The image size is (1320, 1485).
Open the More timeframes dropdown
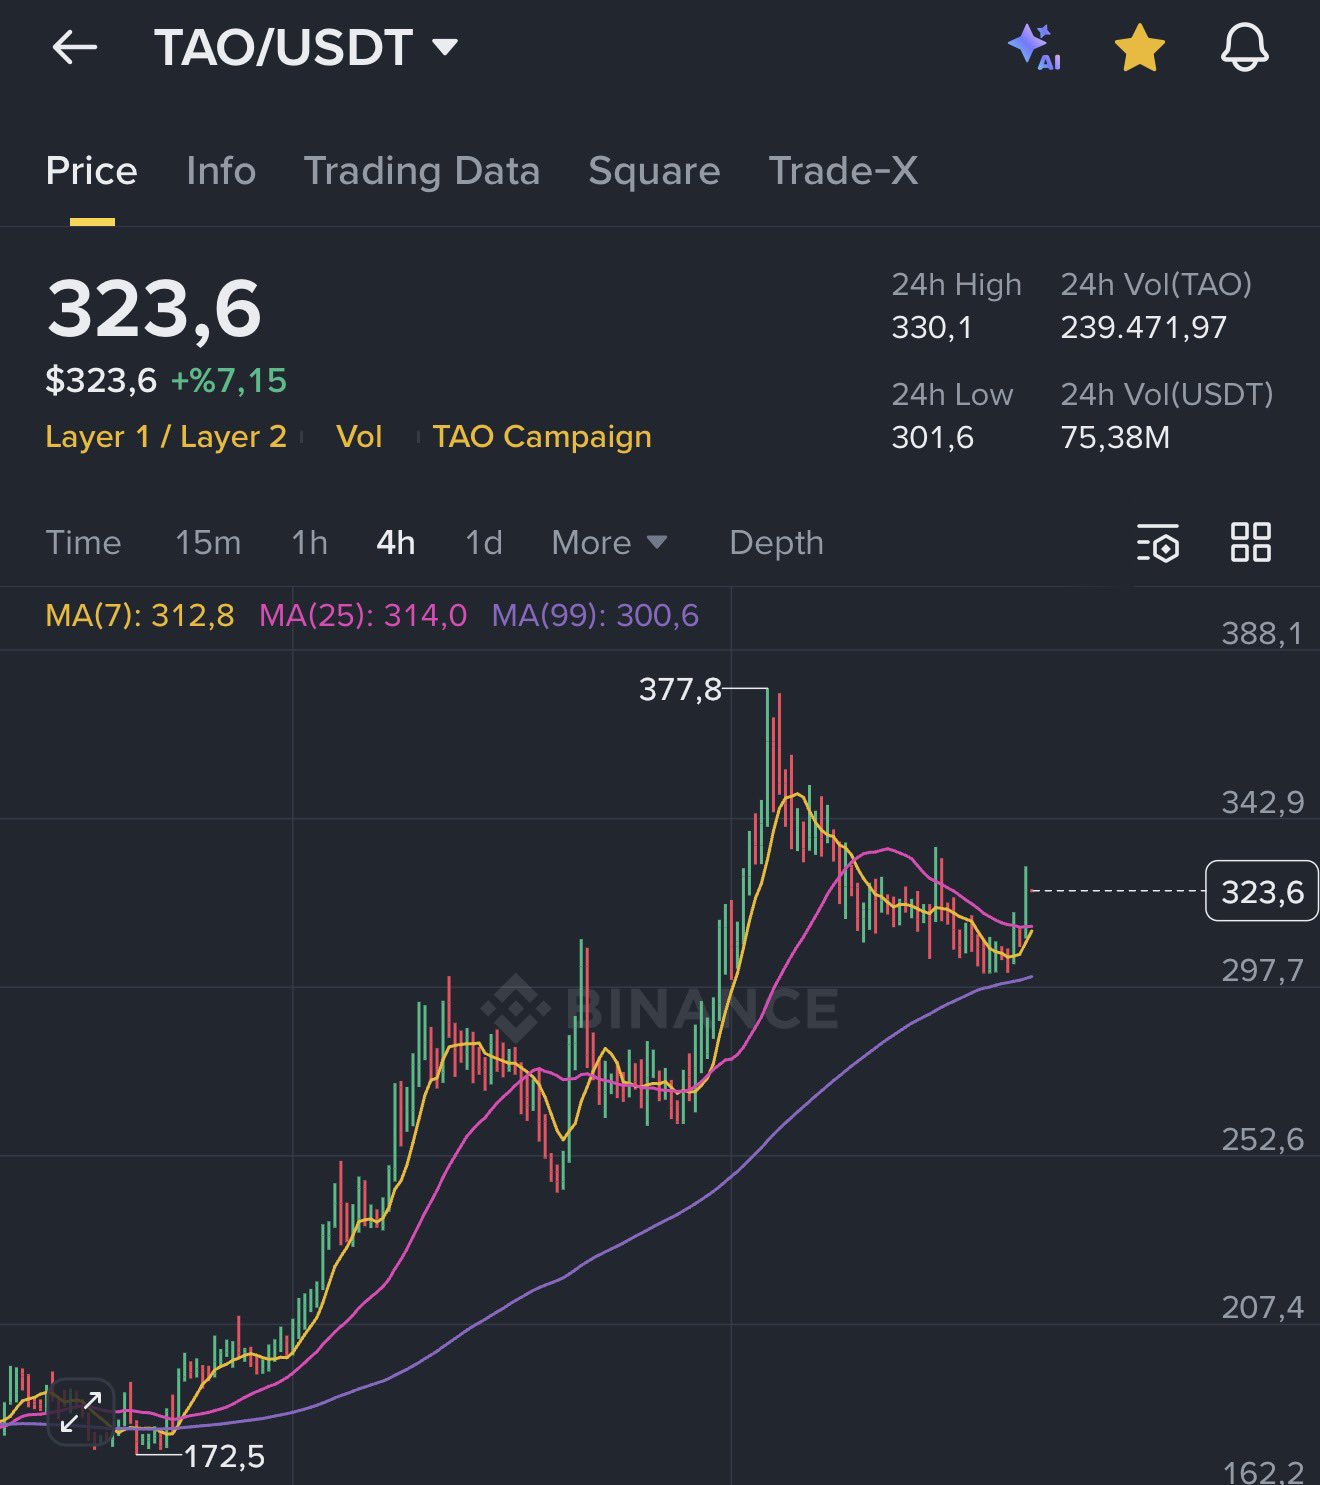[608, 543]
